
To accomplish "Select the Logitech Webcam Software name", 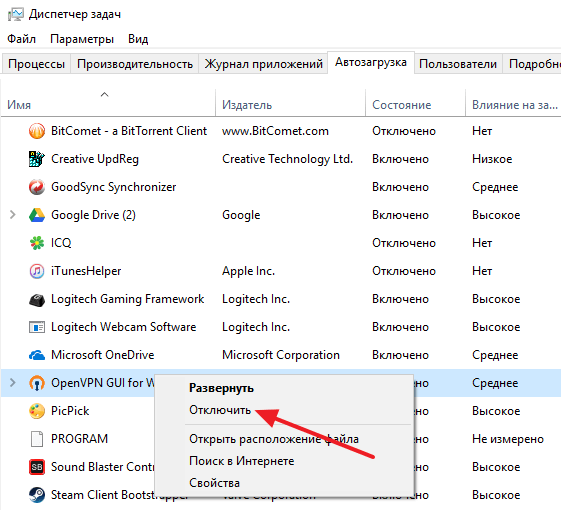I will pyautogui.click(x=123, y=327).
